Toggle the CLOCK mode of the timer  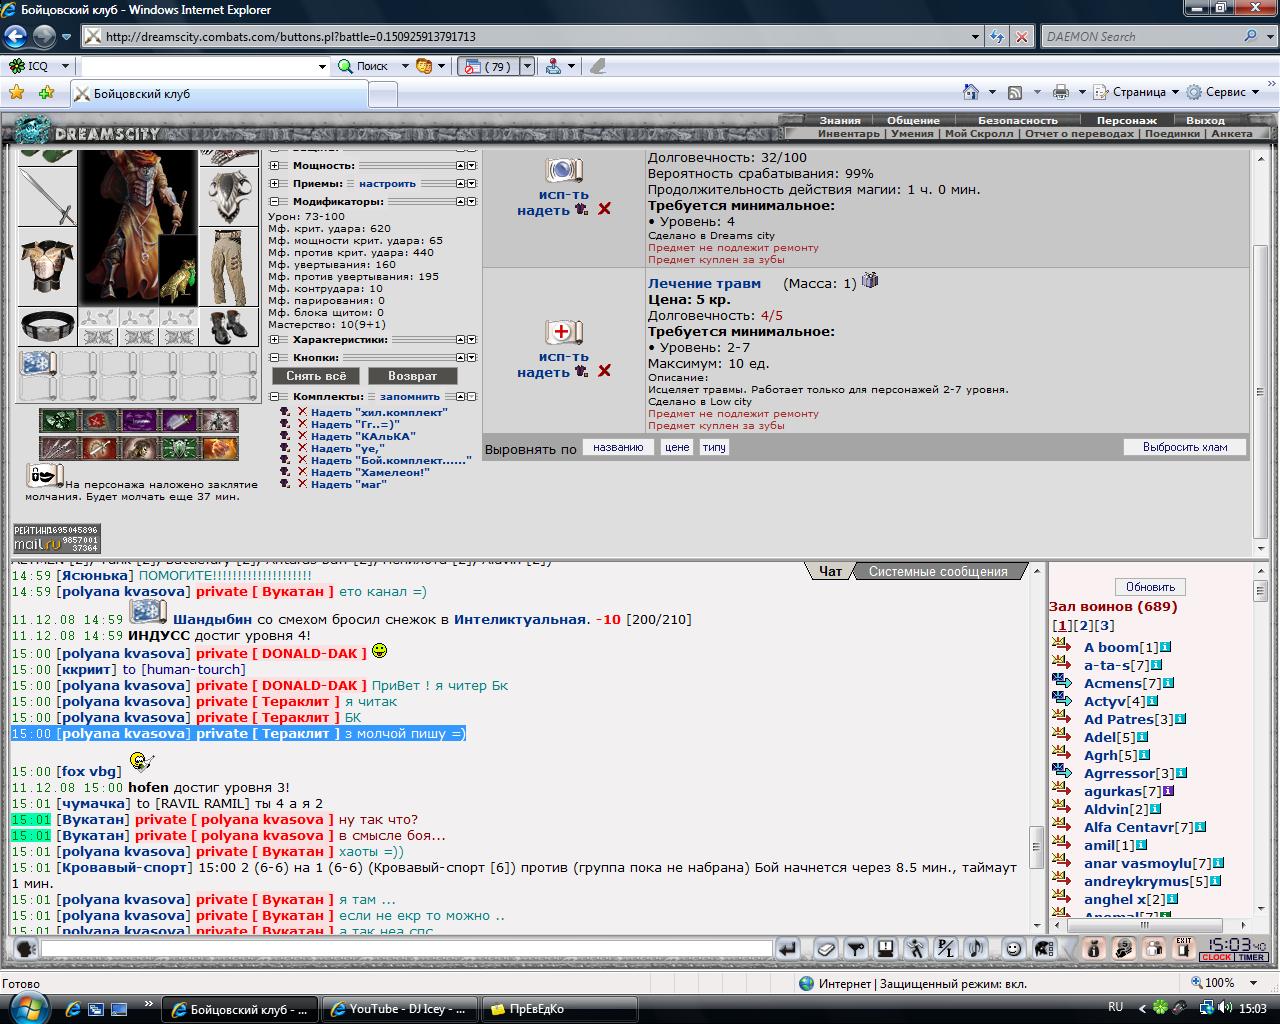coord(1217,957)
